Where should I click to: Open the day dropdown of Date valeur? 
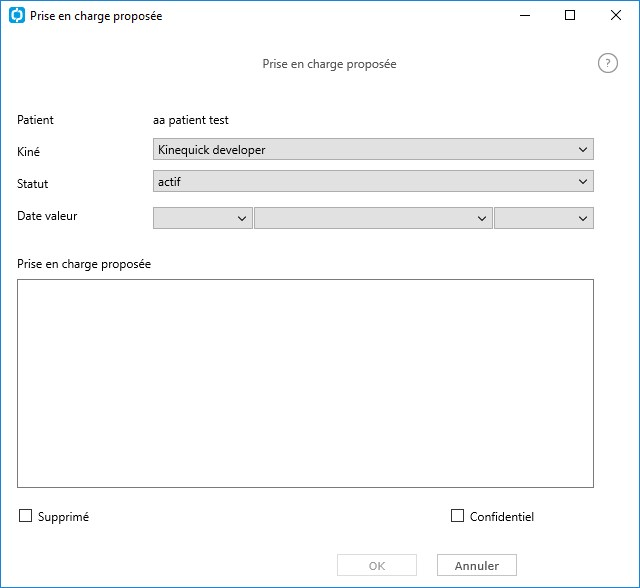click(202, 218)
